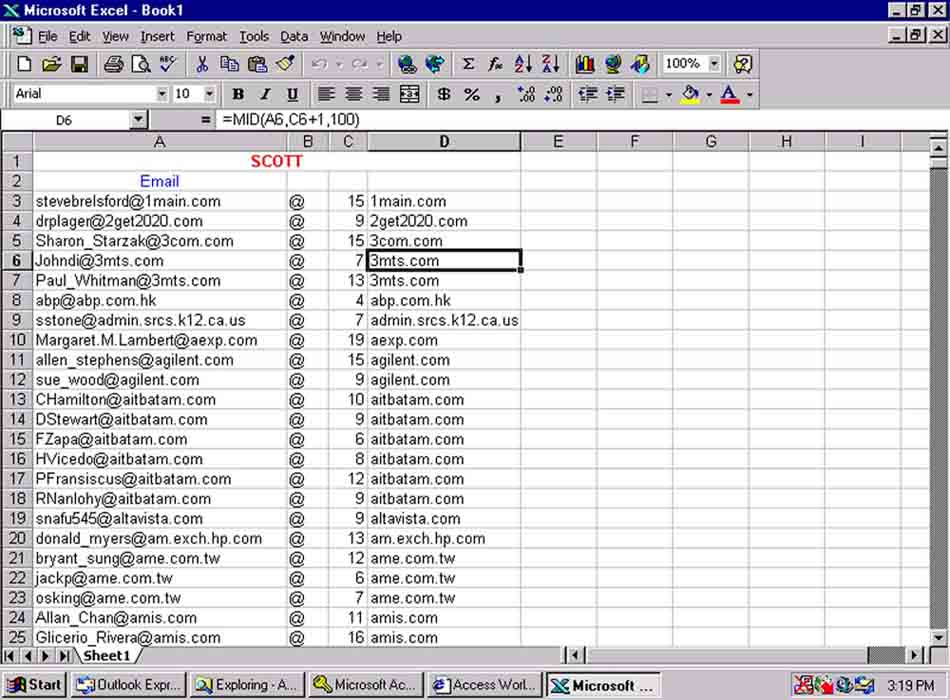
Task: Switch to Microsoft Access taskbar button
Action: pos(365,685)
